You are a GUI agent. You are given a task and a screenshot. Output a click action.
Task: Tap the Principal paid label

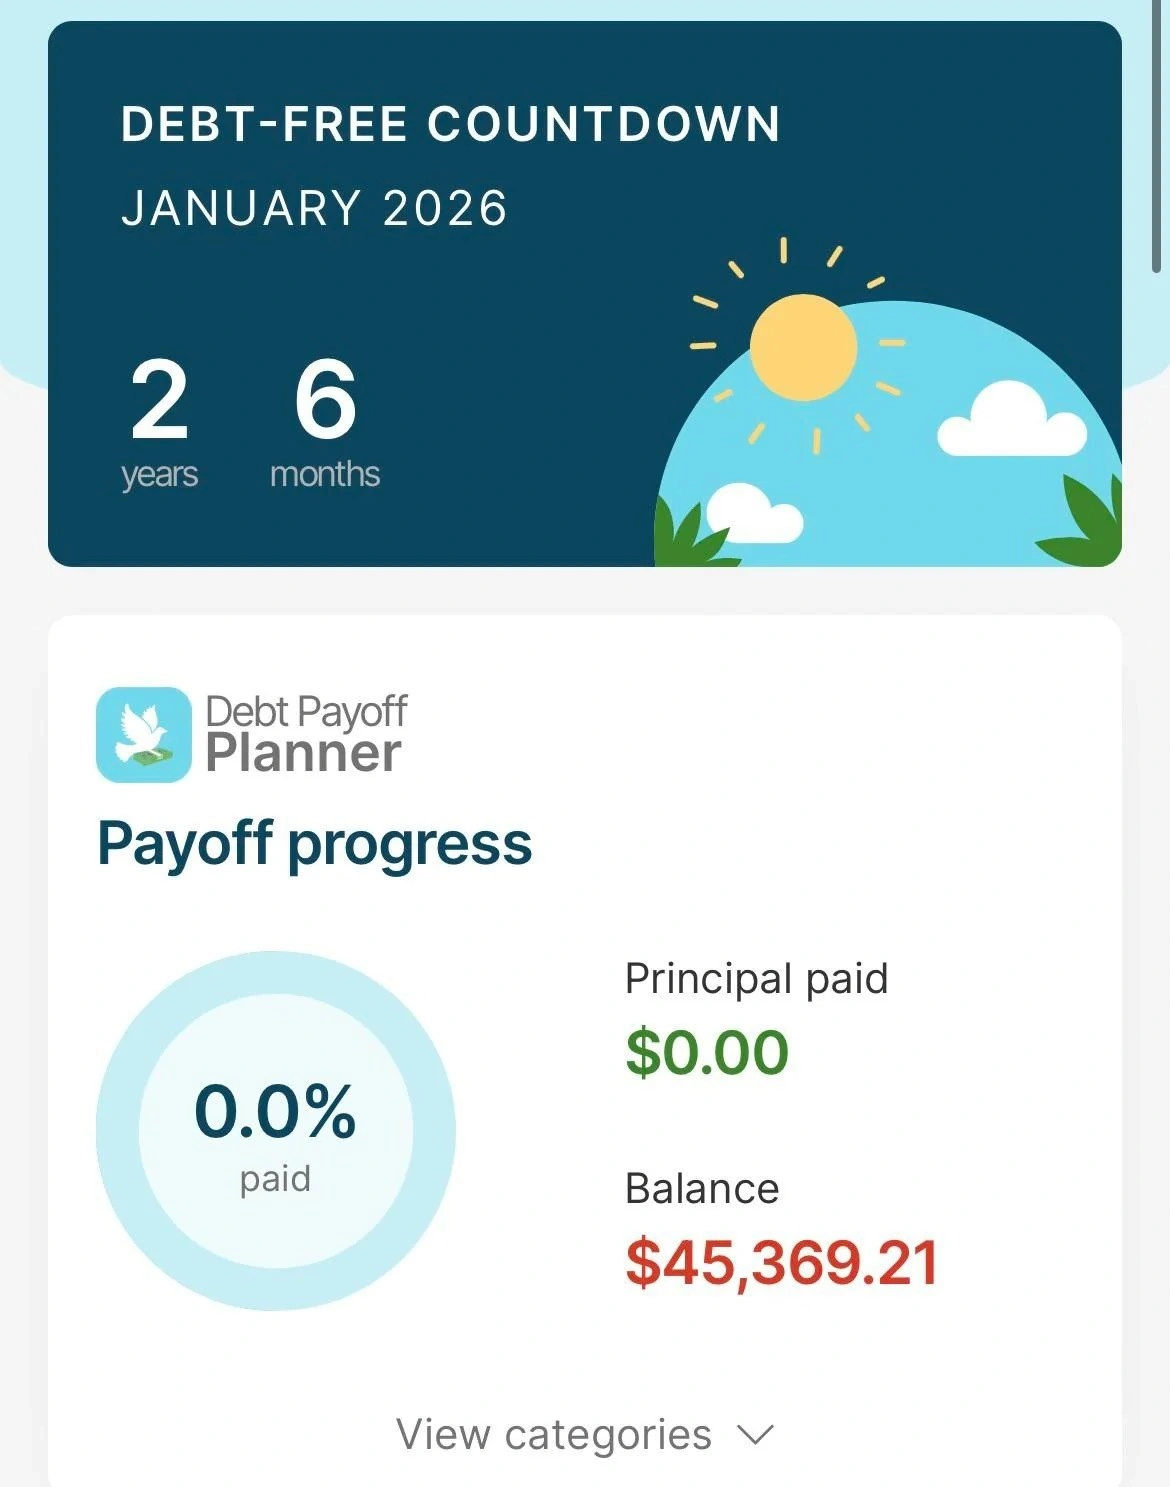pyautogui.click(x=756, y=979)
